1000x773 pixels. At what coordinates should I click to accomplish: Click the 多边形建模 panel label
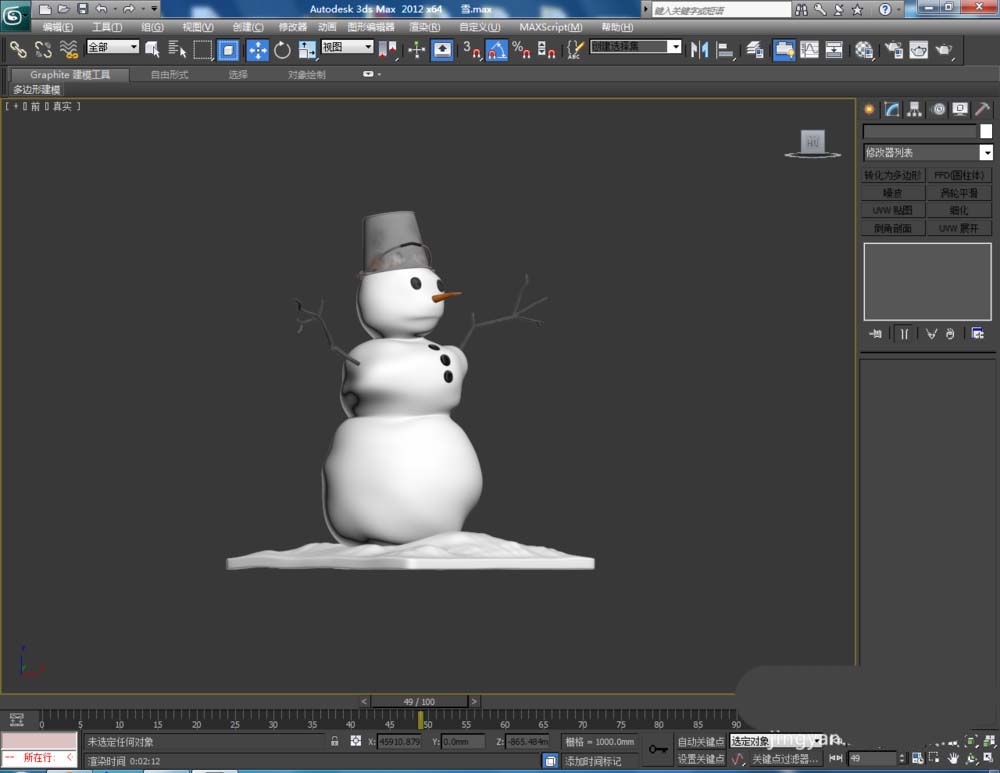coord(36,89)
